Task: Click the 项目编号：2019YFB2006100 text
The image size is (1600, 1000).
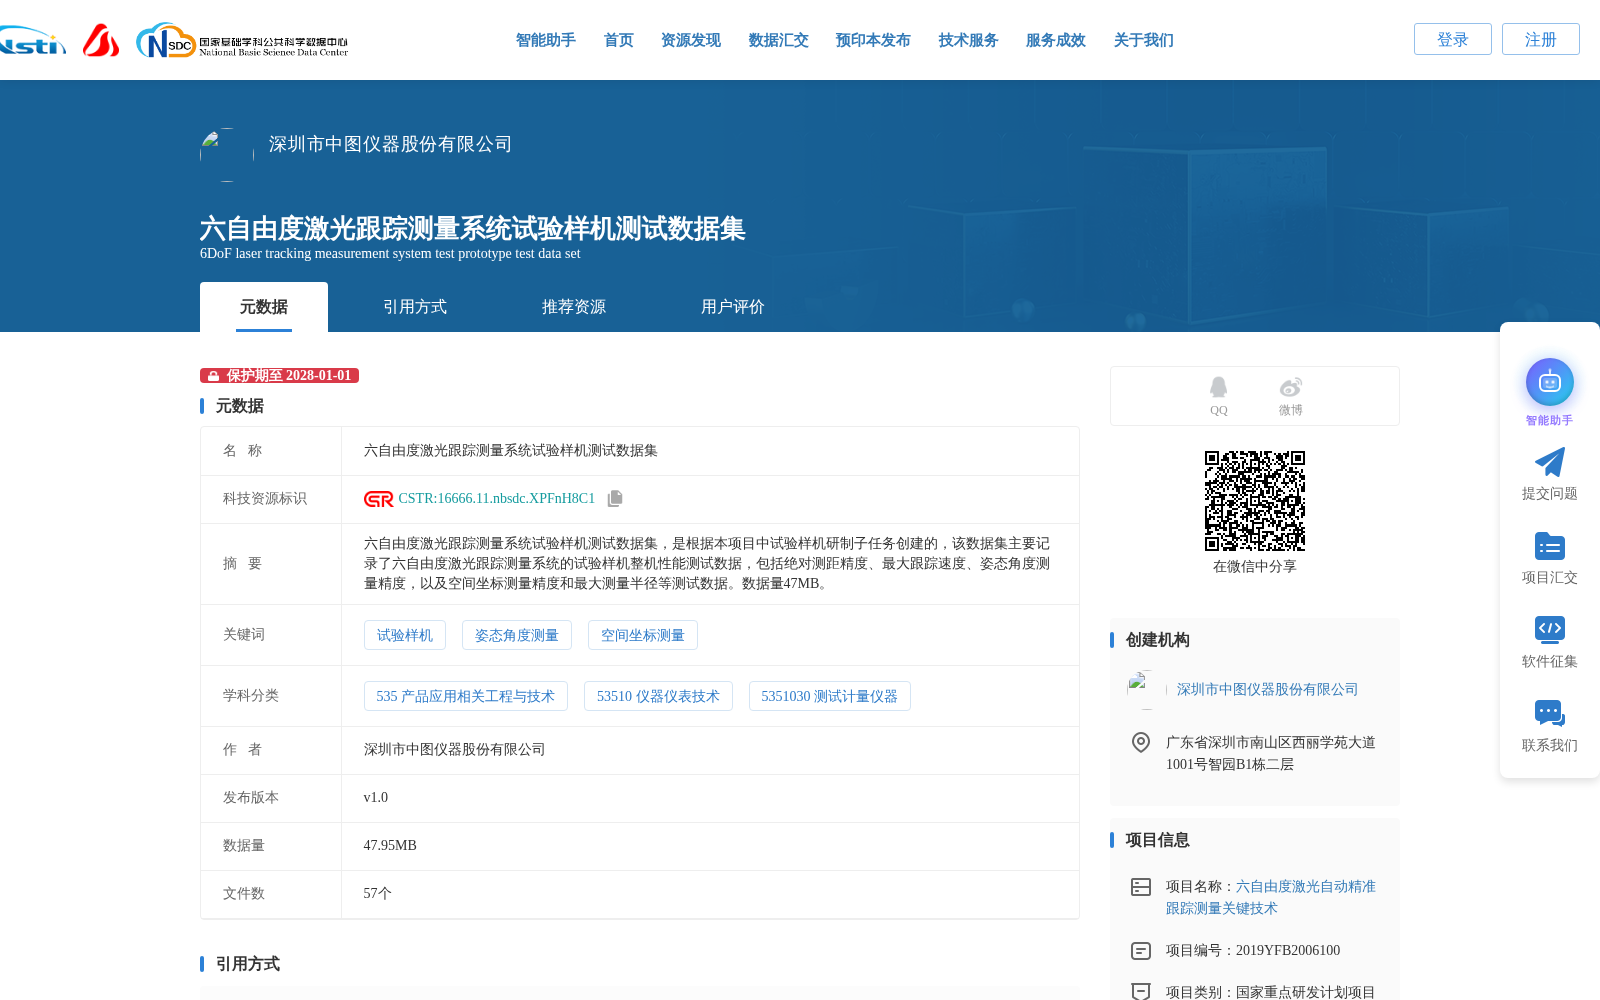Action: point(1253,951)
